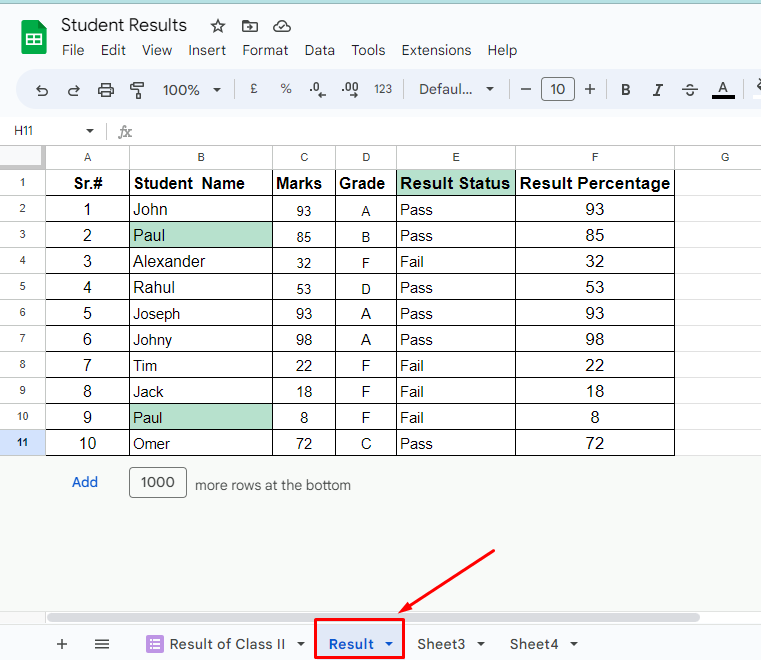Select the paint format roller icon

[x=138, y=90]
